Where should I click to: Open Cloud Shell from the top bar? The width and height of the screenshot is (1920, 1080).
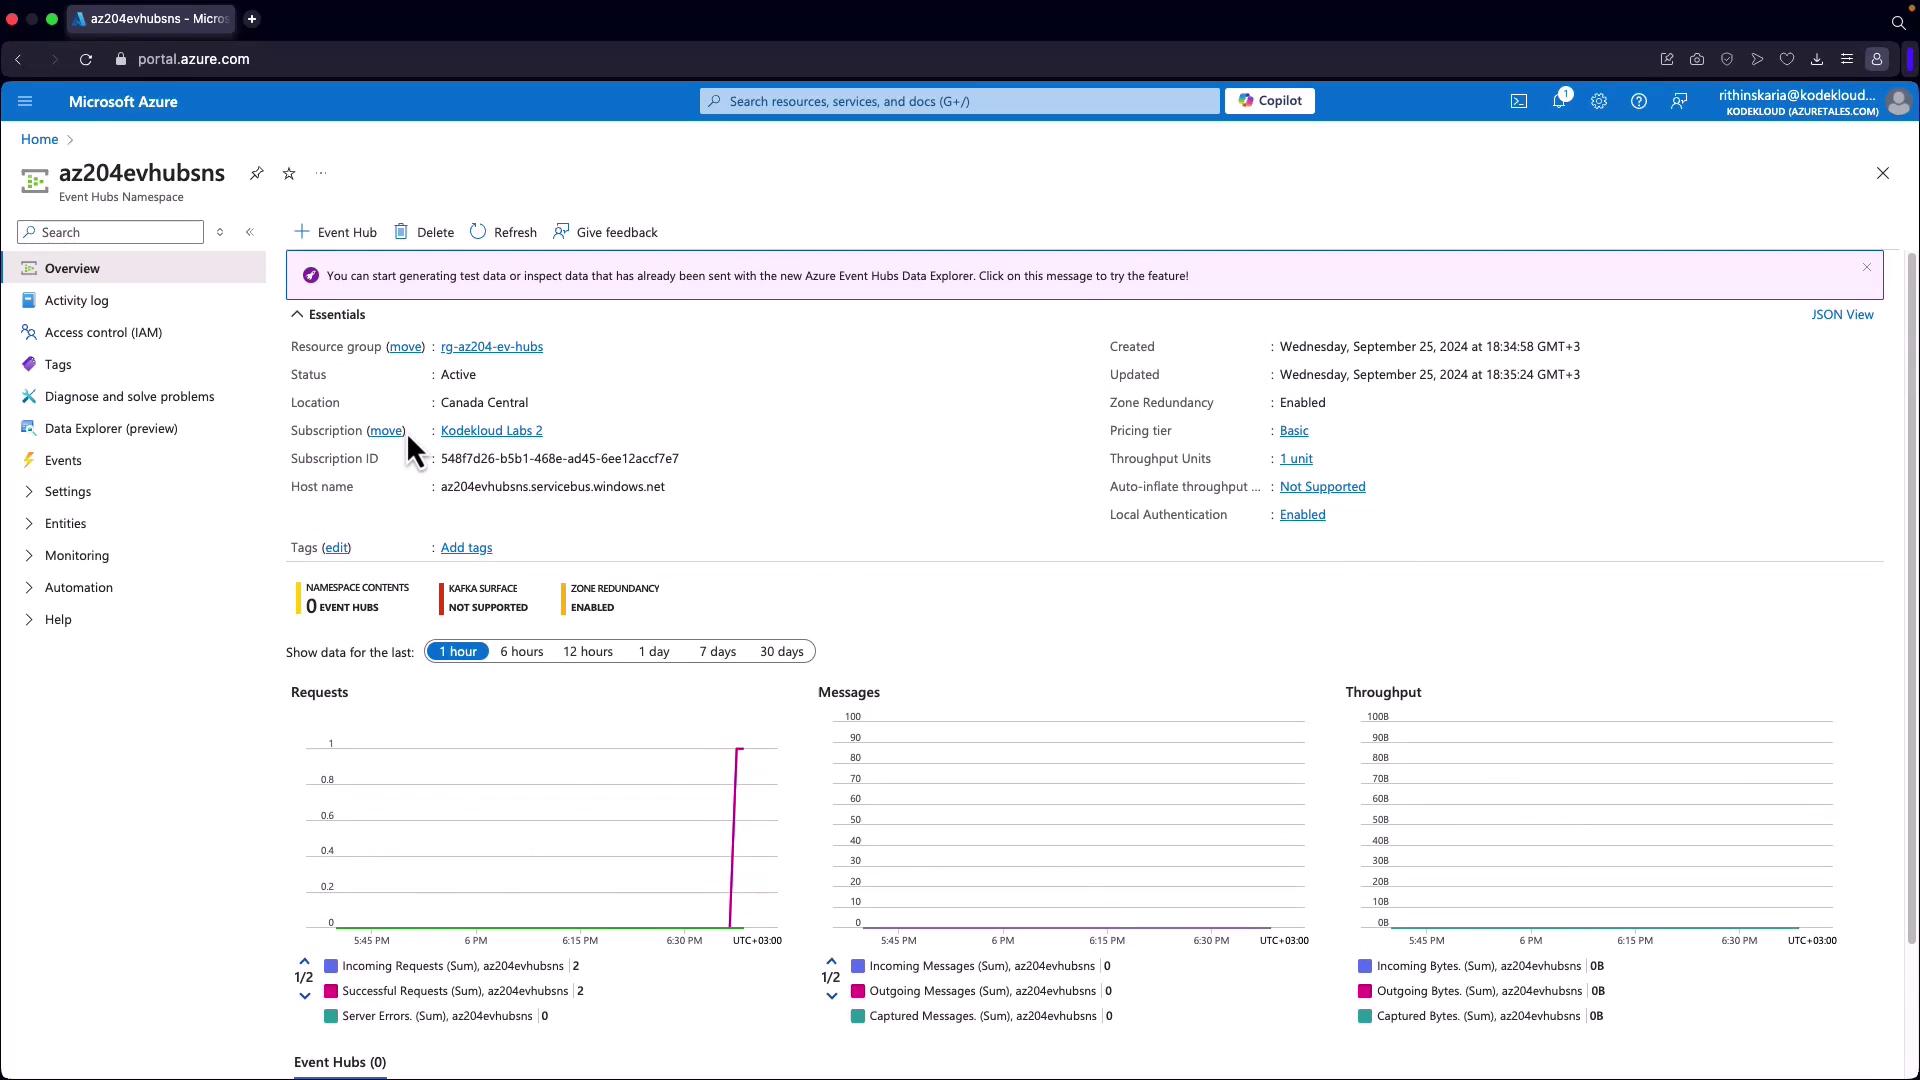pyautogui.click(x=1519, y=101)
